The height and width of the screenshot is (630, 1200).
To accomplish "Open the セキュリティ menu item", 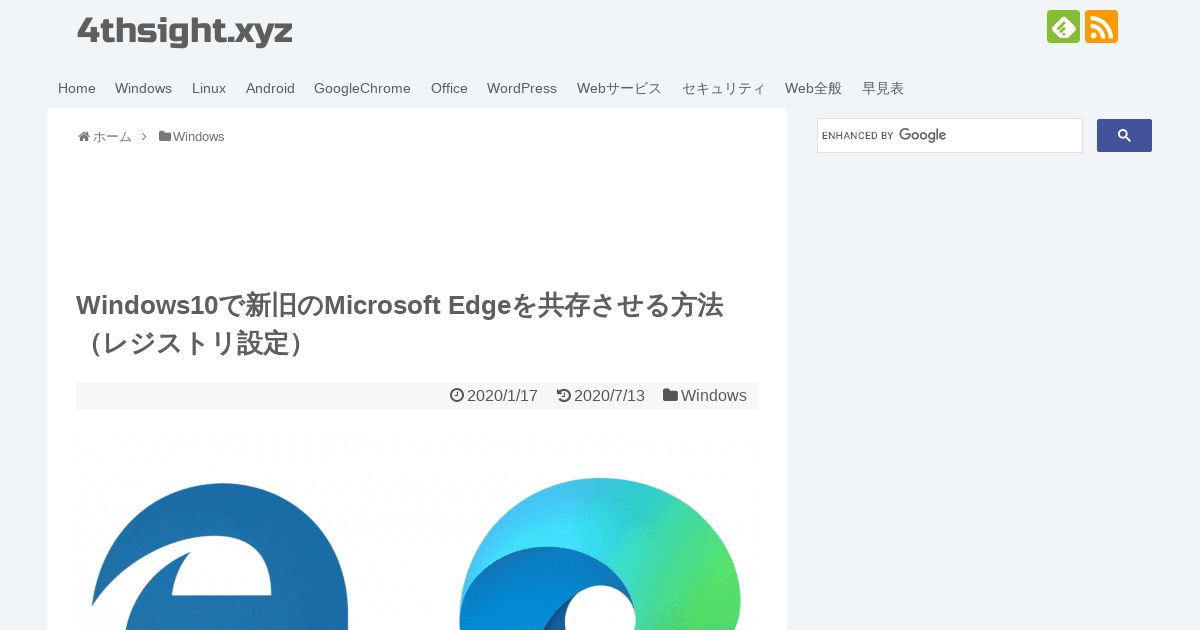I will 724,88.
